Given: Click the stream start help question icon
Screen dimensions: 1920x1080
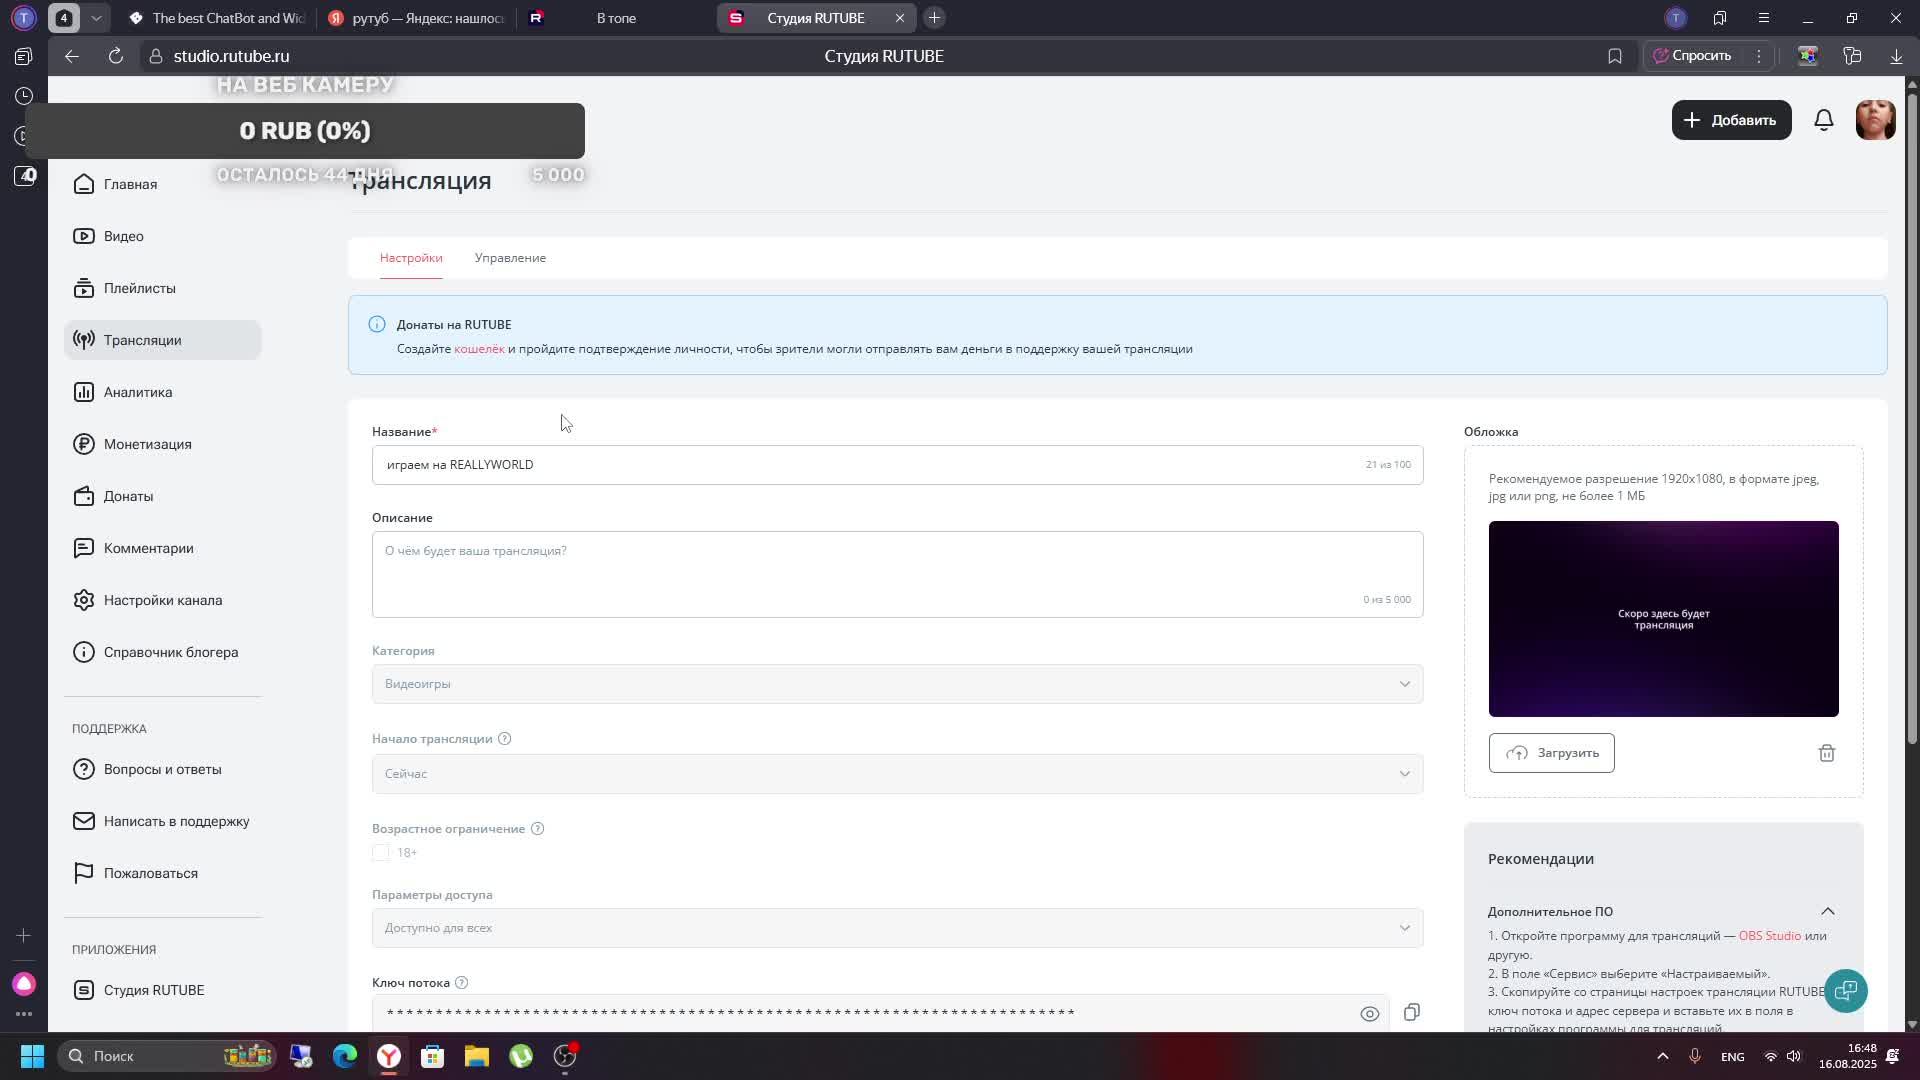Looking at the screenshot, I should tap(505, 739).
